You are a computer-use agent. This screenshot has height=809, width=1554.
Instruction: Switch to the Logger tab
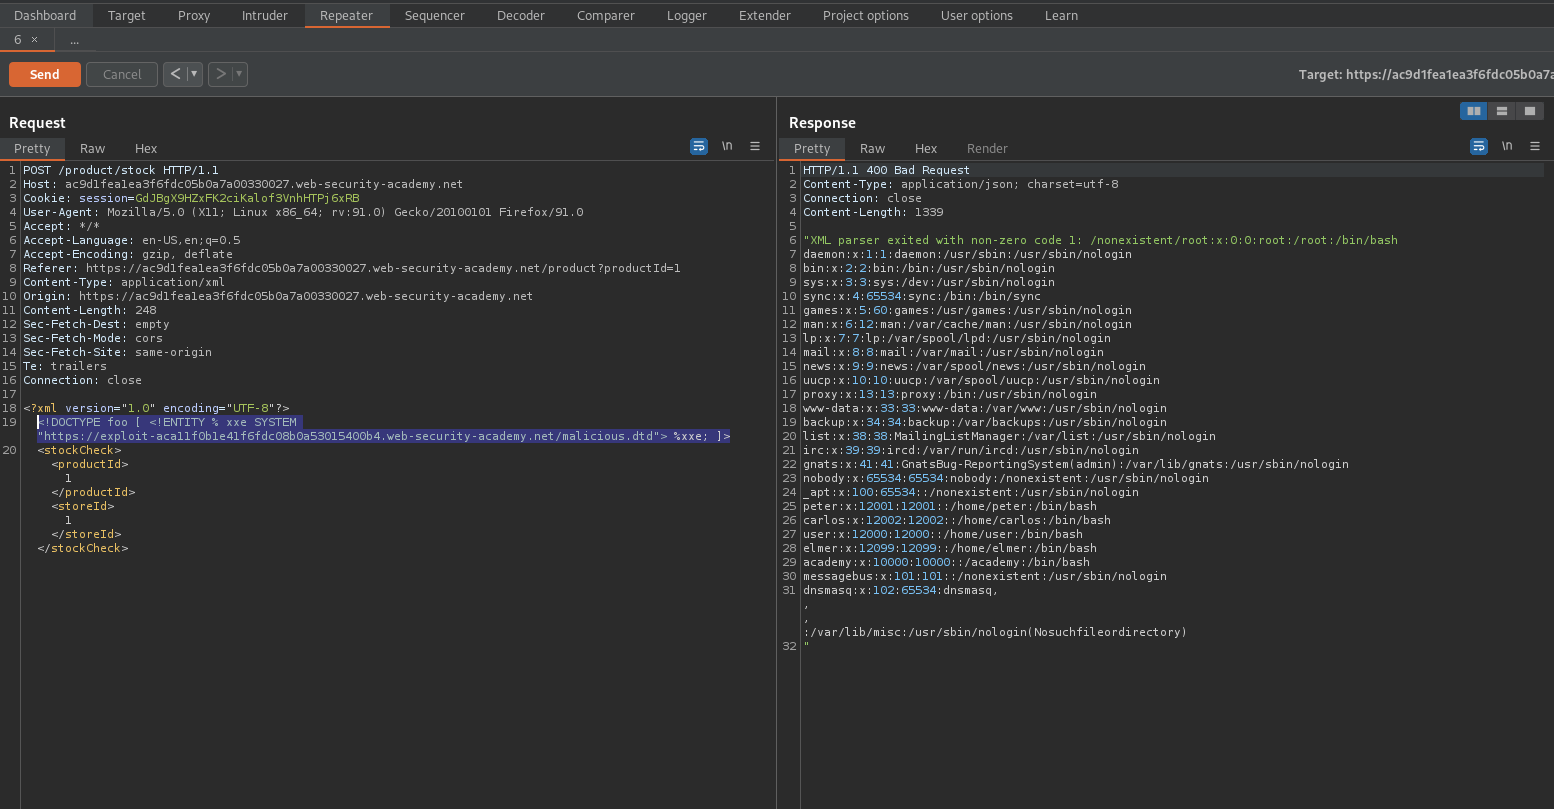point(687,15)
